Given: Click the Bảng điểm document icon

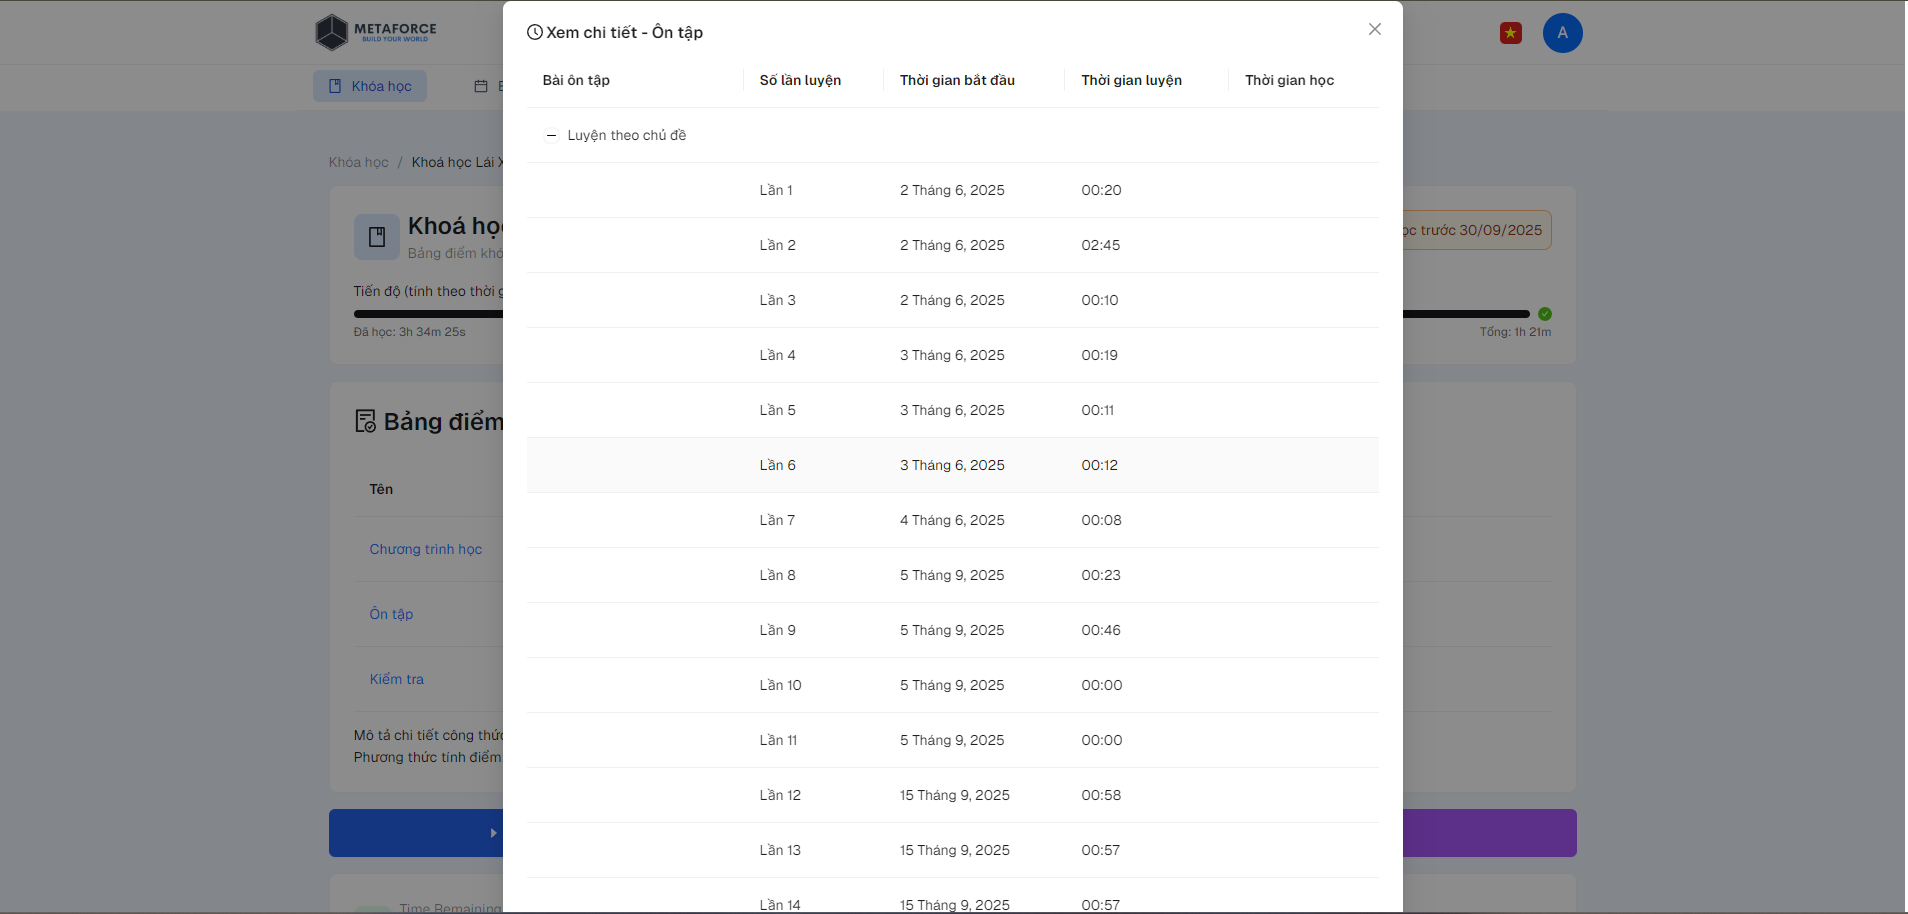Looking at the screenshot, I should [366, 421].
